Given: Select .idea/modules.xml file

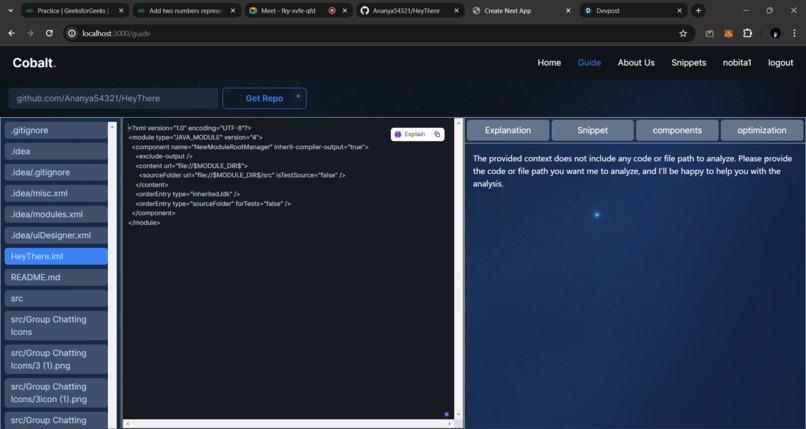Looking at the screenshot, I should [56, 214].
